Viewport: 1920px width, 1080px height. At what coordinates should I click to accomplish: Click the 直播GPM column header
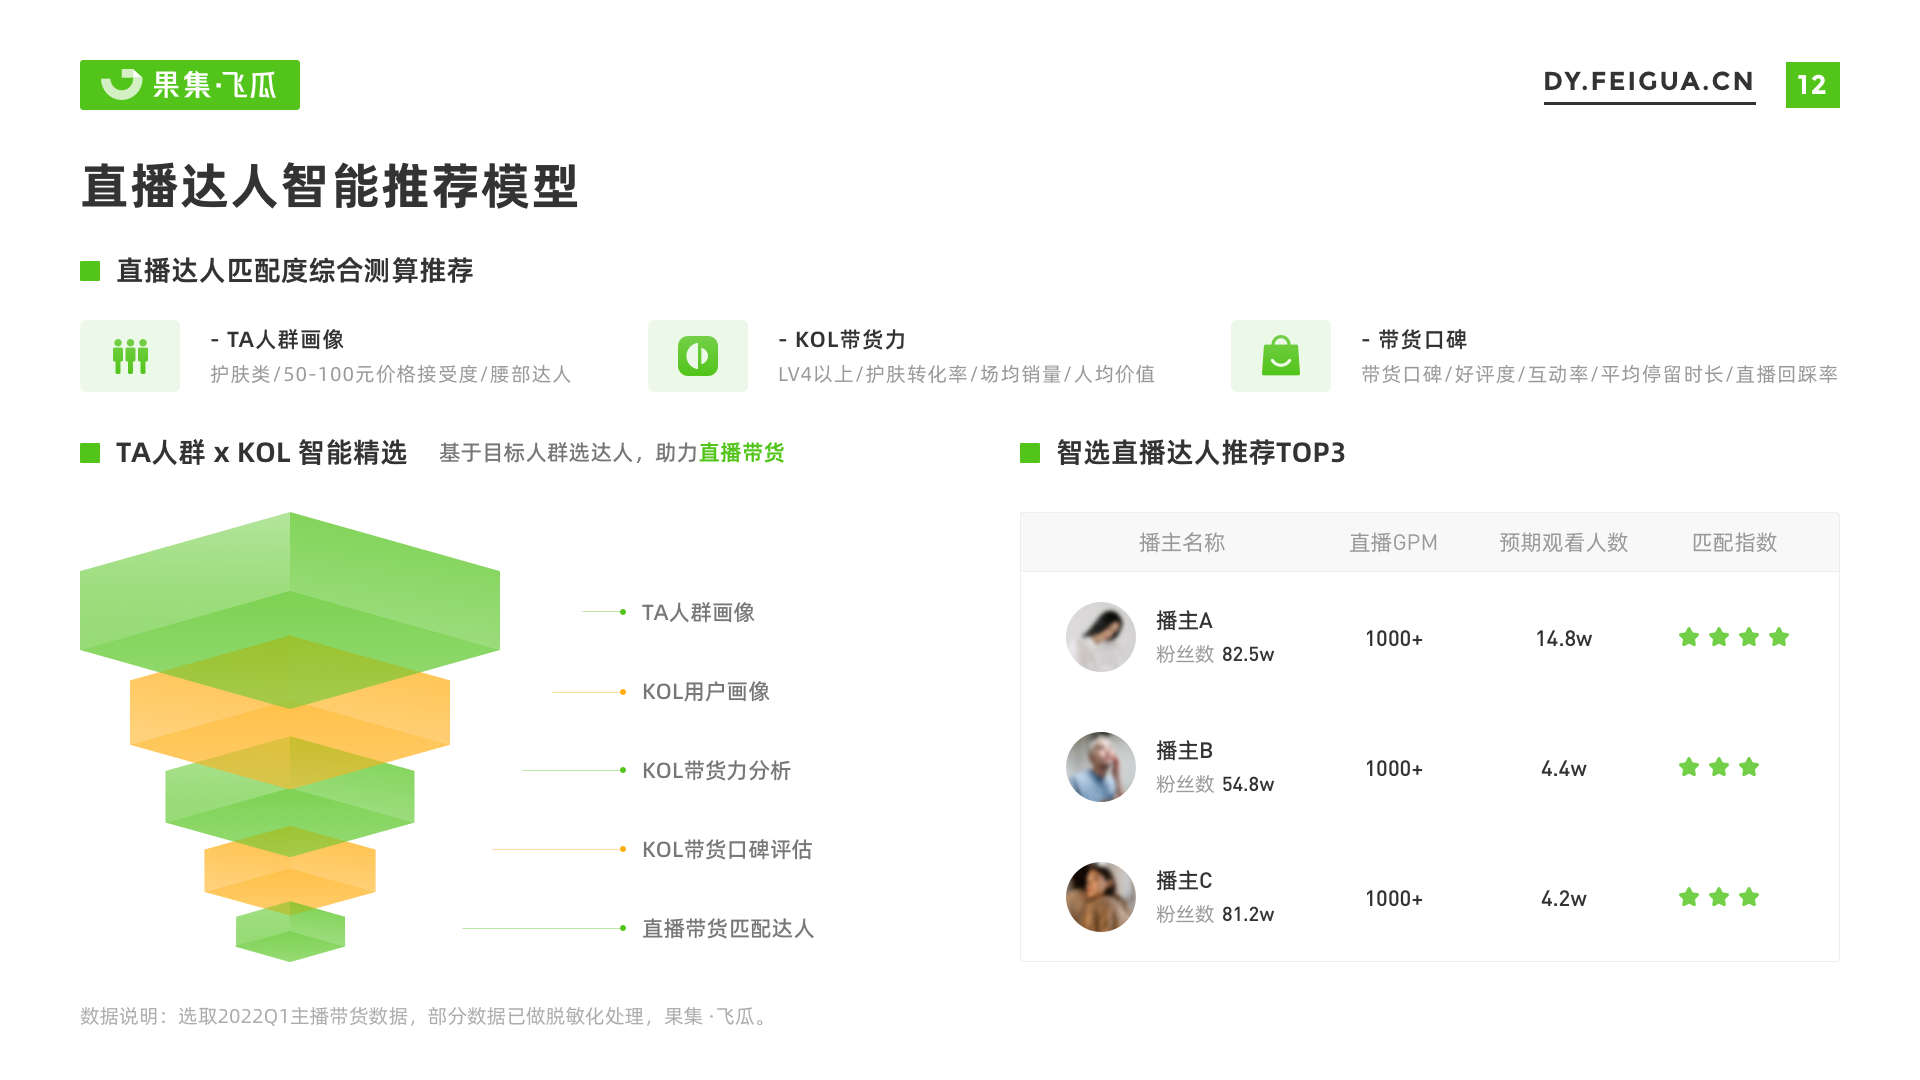1393,543
